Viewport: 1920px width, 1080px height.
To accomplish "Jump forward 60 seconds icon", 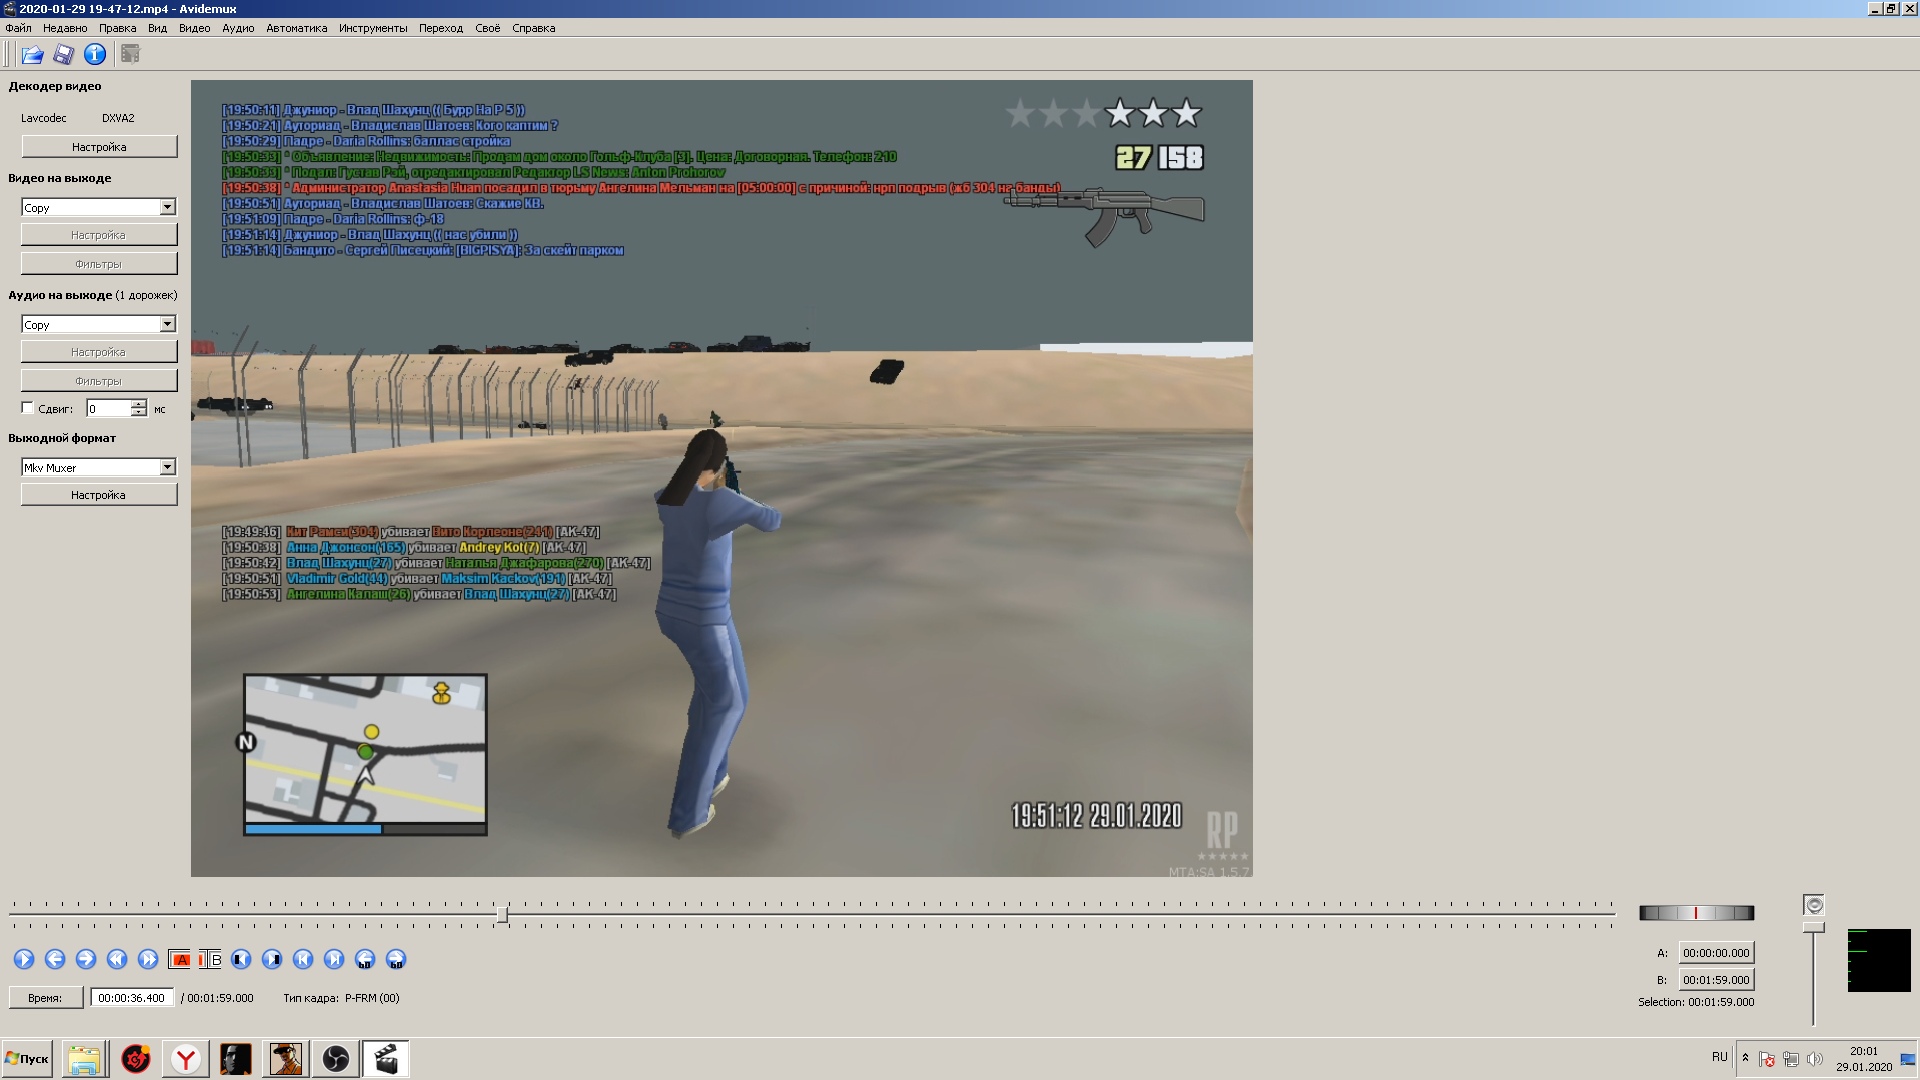I will 396,960.
